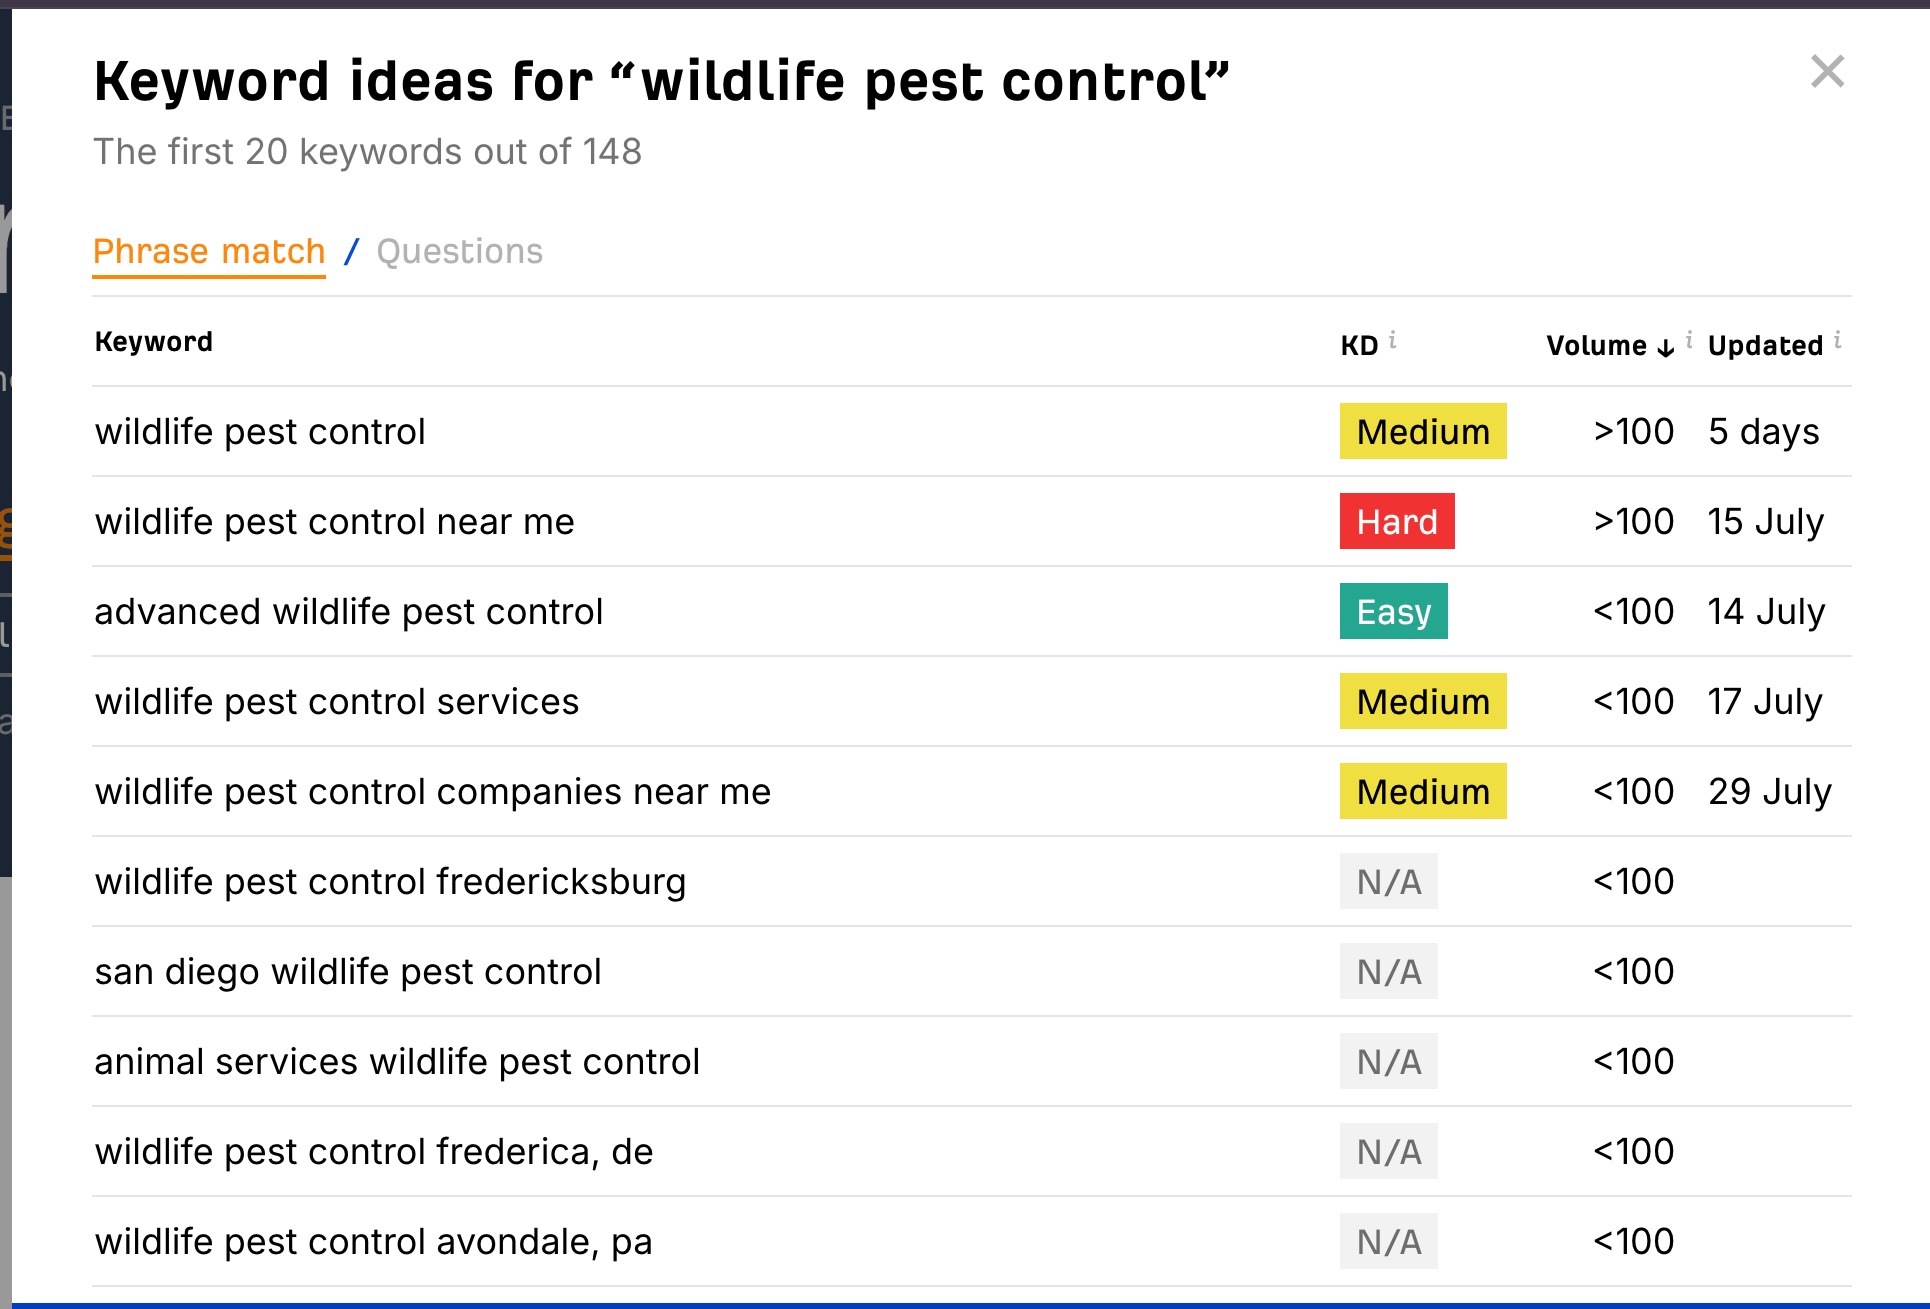
Task: Click the Hard difficulty badge
Action: coord(1397,521)
